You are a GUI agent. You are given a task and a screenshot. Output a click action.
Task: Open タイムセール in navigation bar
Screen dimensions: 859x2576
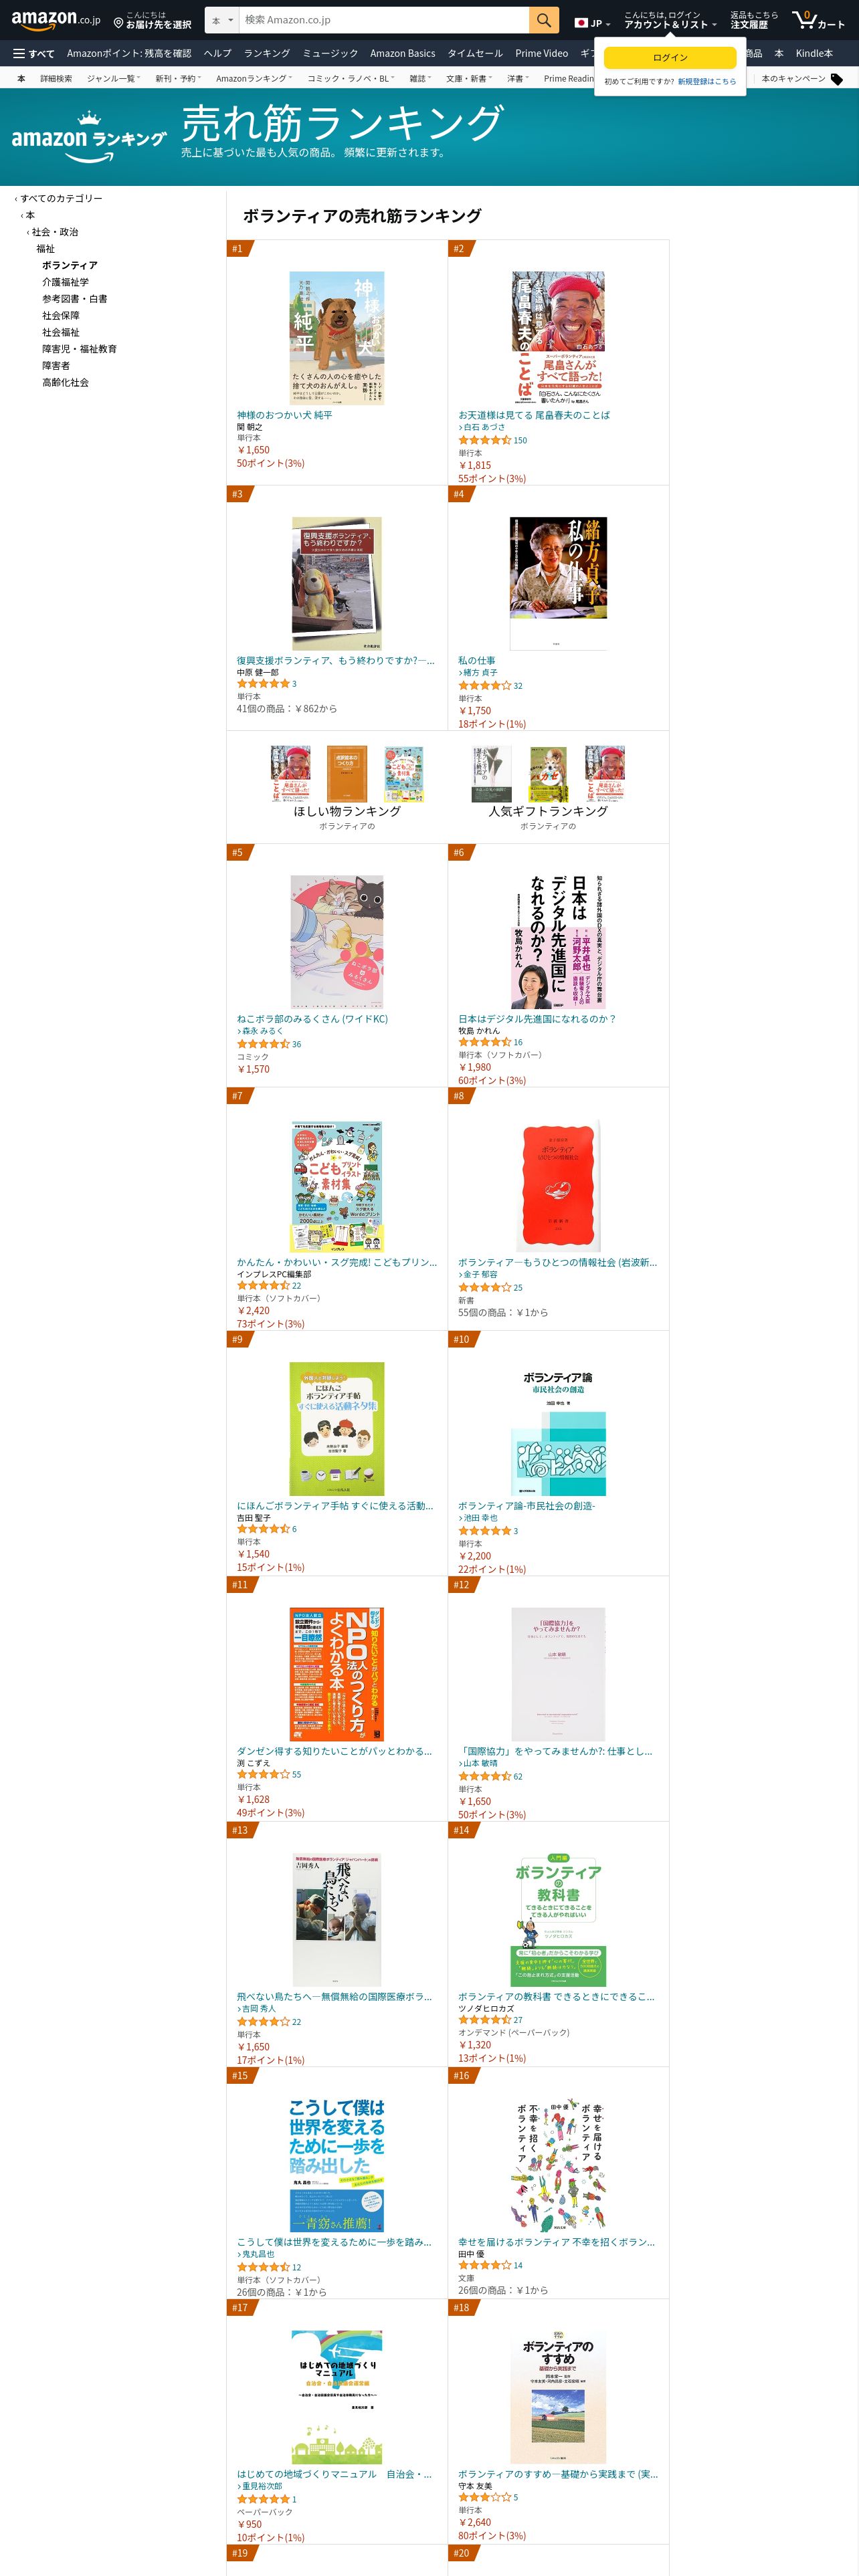pos(474,53)
